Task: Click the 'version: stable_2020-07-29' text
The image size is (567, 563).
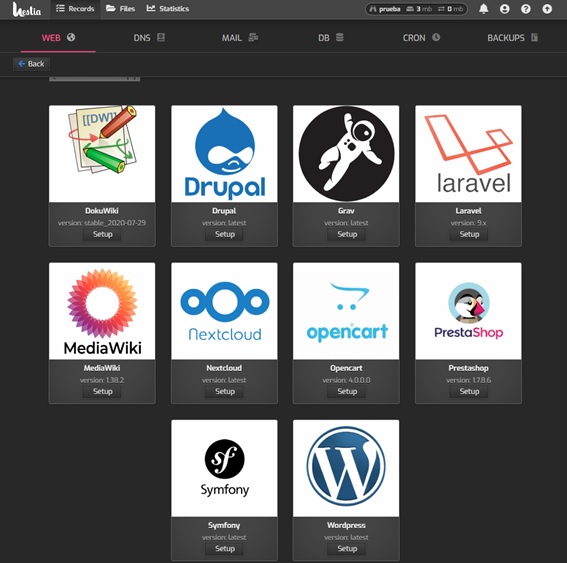Action: [102, 223]
